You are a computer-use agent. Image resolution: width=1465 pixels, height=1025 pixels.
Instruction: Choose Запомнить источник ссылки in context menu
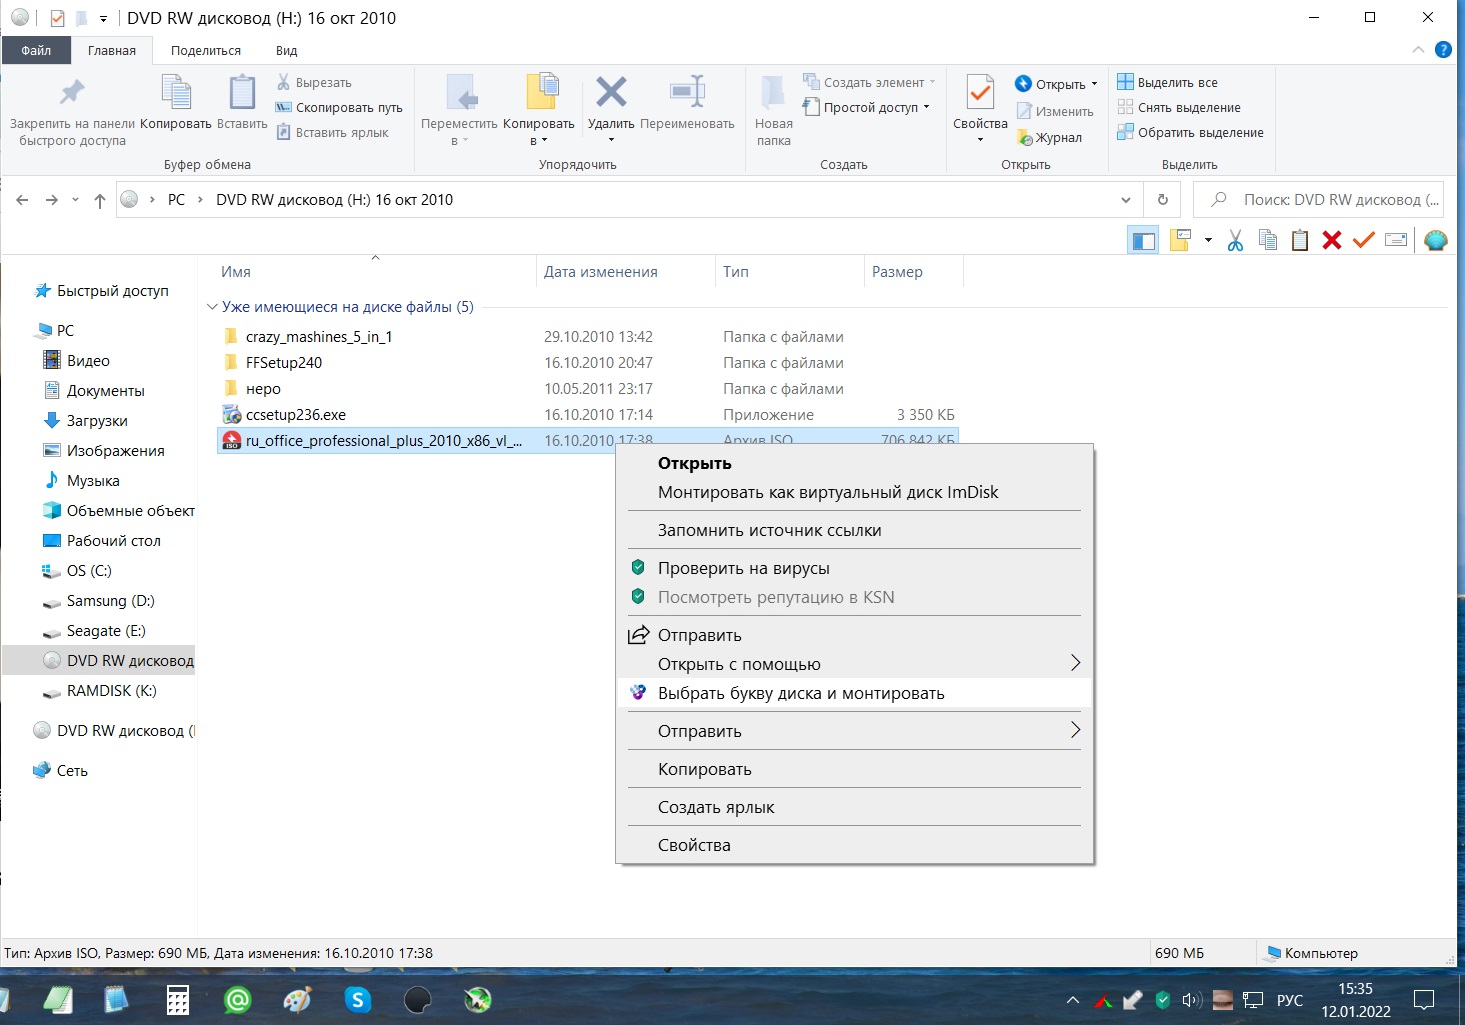click(855, 530)
